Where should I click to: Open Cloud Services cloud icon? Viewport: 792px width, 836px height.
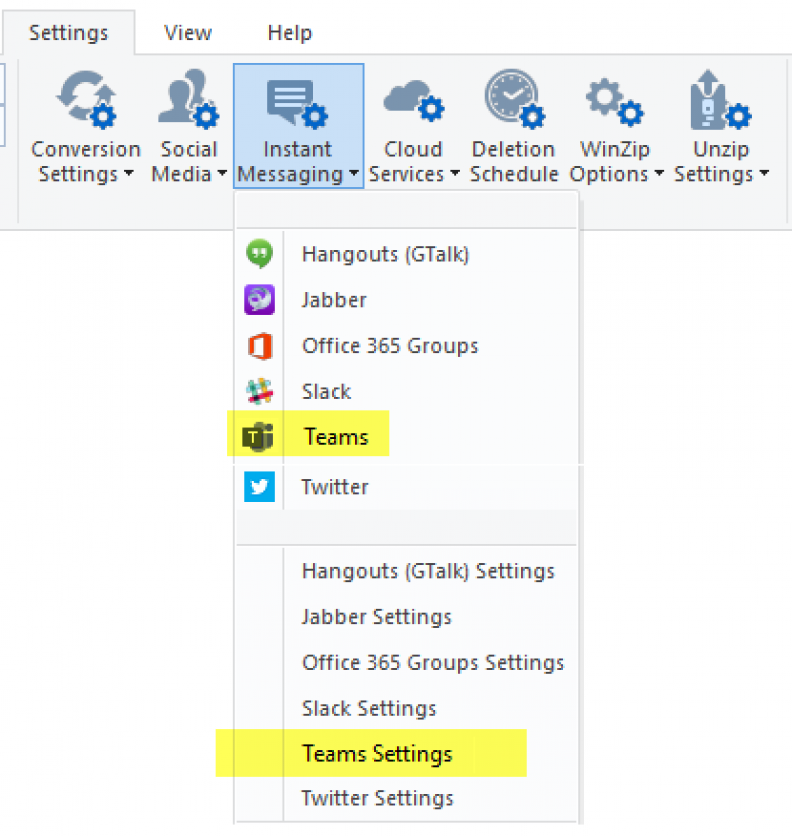coord(413,101)
